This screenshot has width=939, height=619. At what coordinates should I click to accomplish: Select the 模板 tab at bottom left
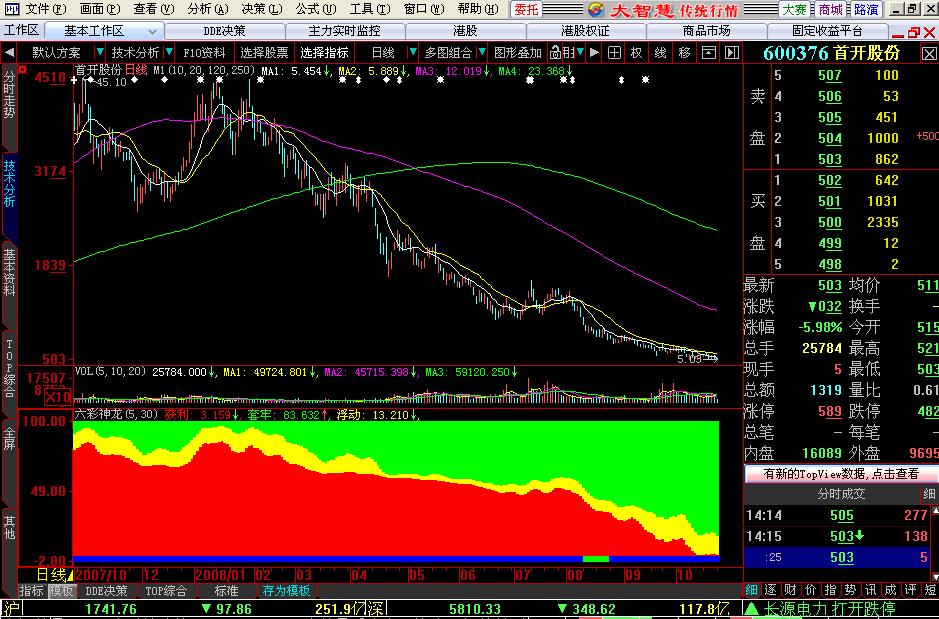[x=61, y=591]
